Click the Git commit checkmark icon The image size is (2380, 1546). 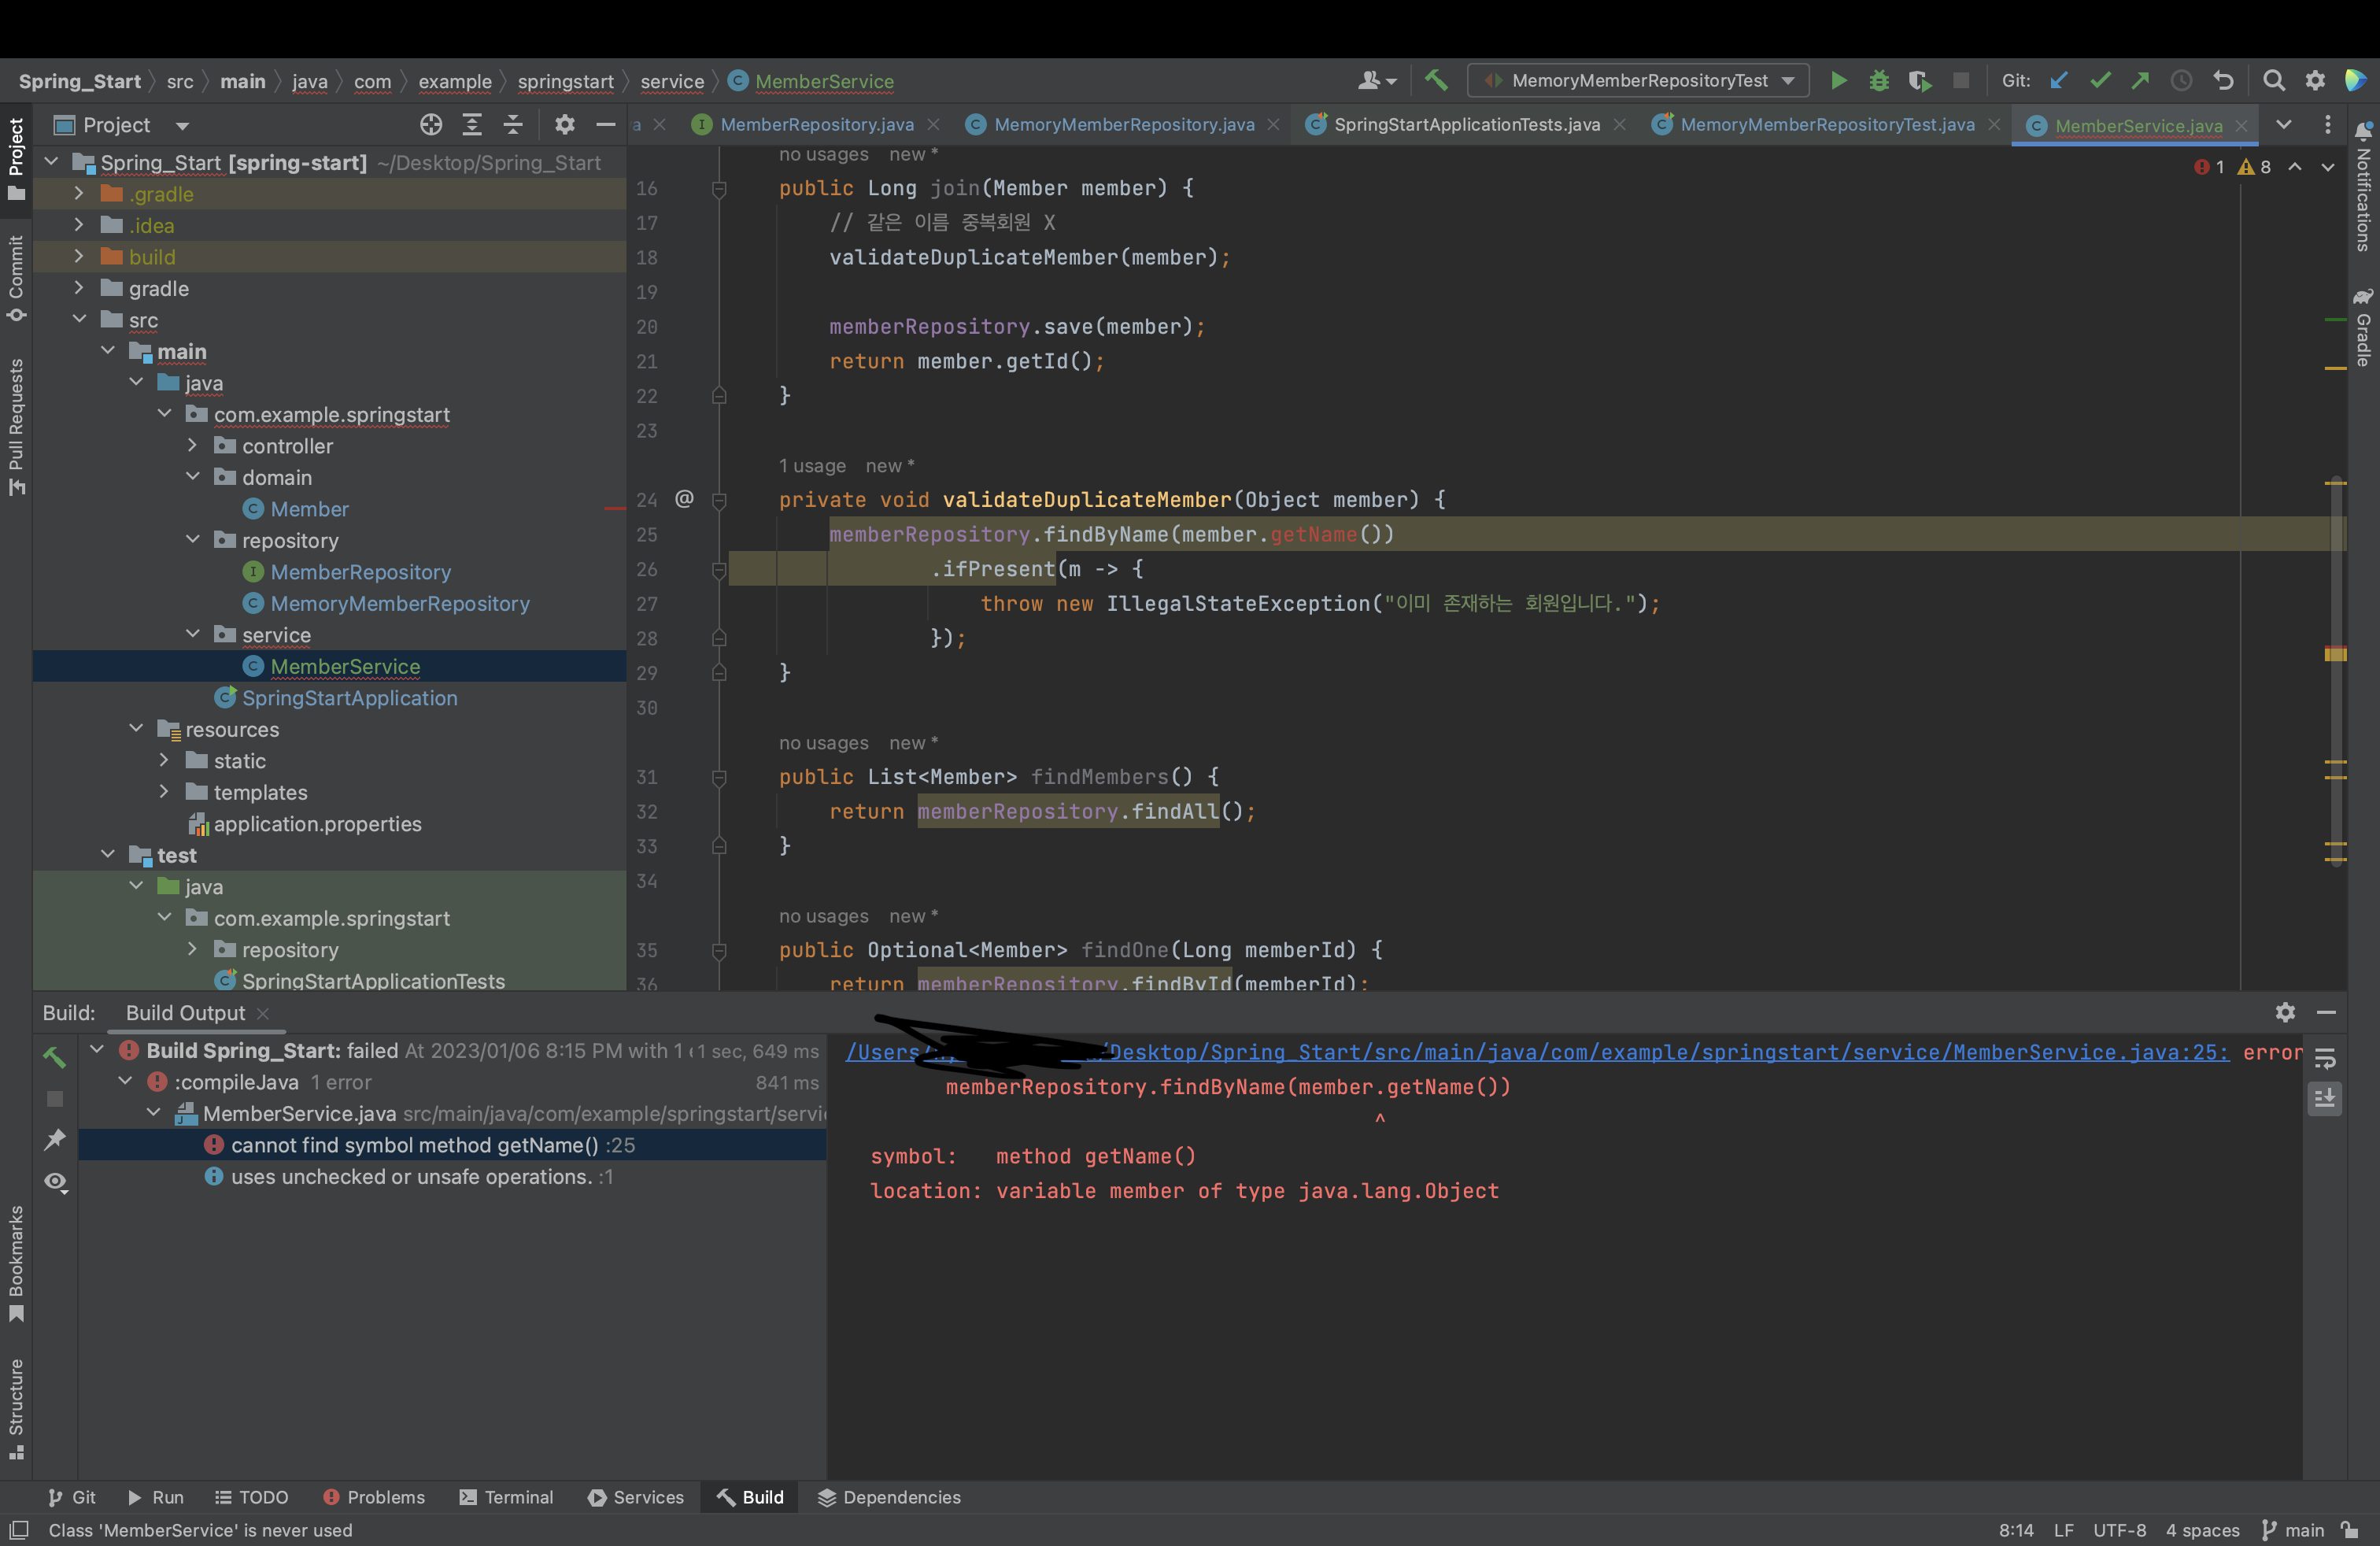click(2099, 81)
